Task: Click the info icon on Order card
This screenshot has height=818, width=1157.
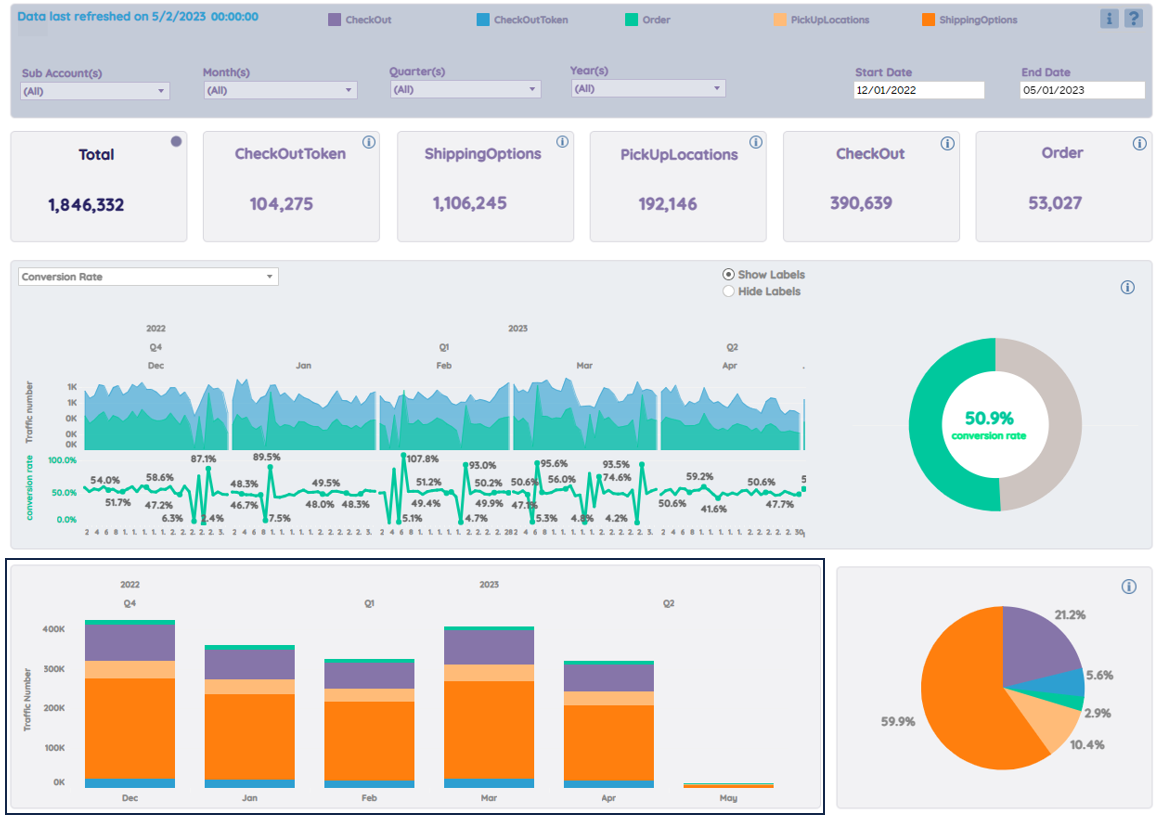Action: coord(1139,143)
